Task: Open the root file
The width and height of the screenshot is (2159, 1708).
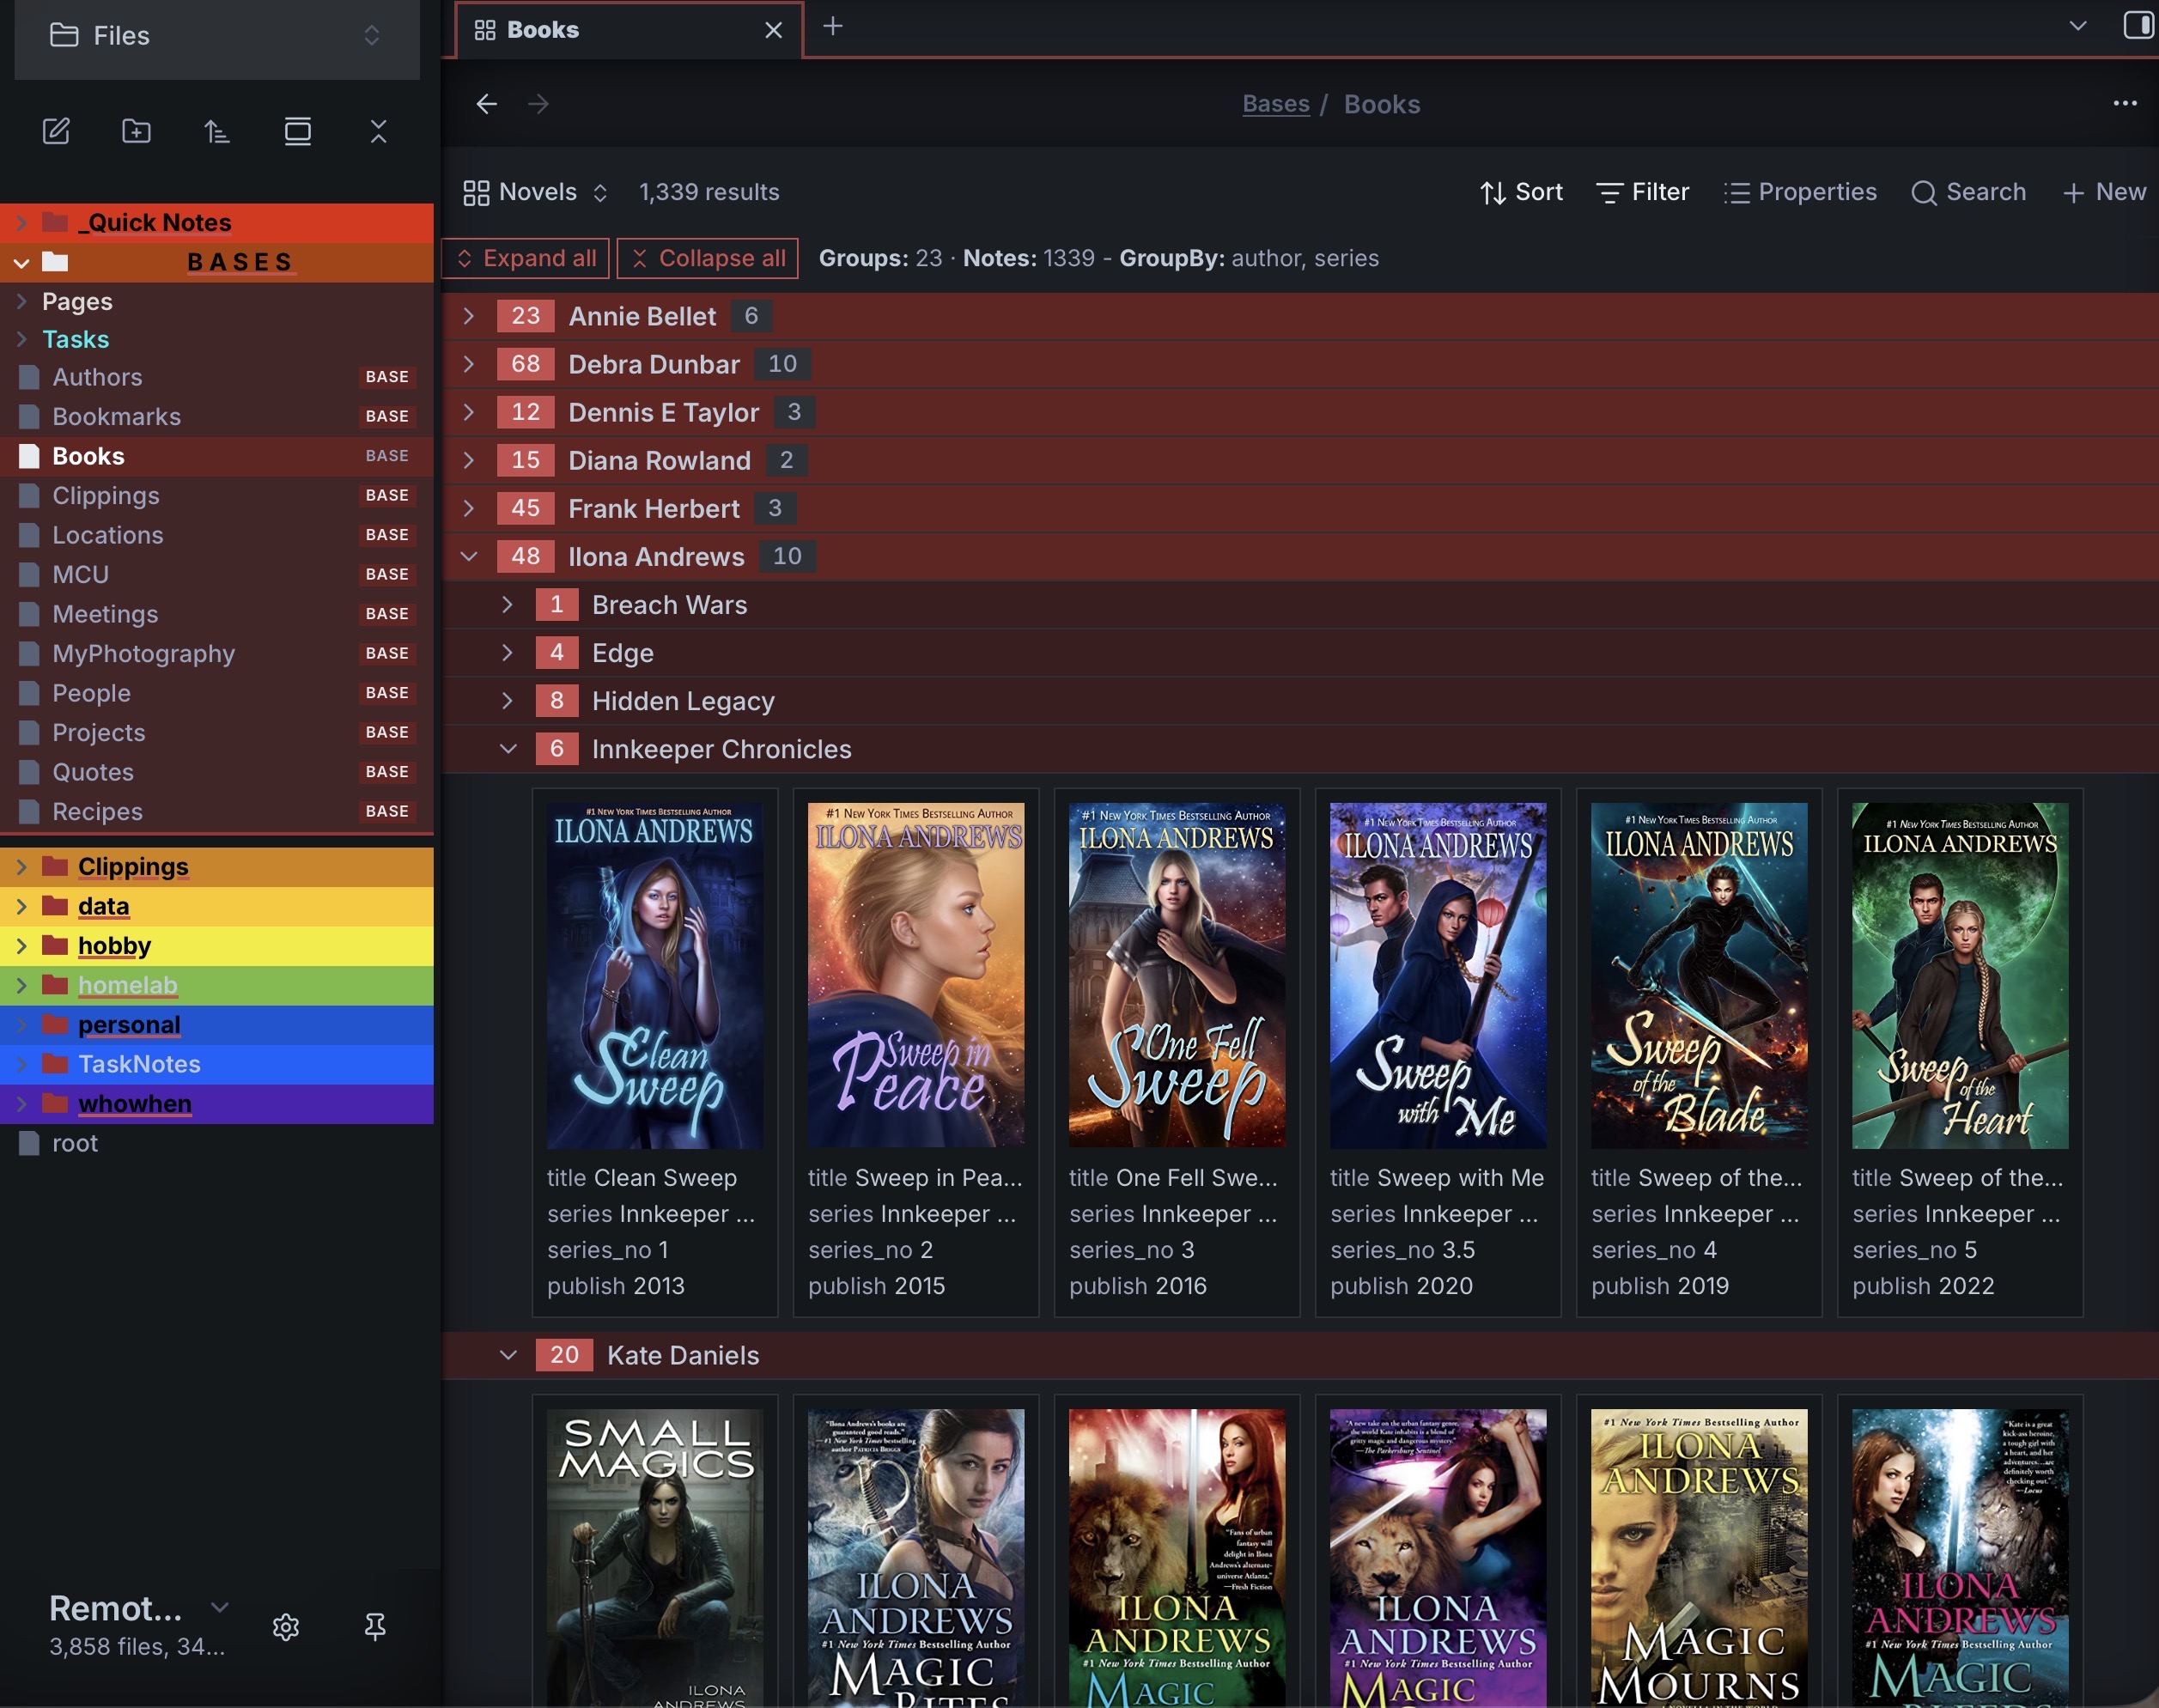Action: 216,1143
